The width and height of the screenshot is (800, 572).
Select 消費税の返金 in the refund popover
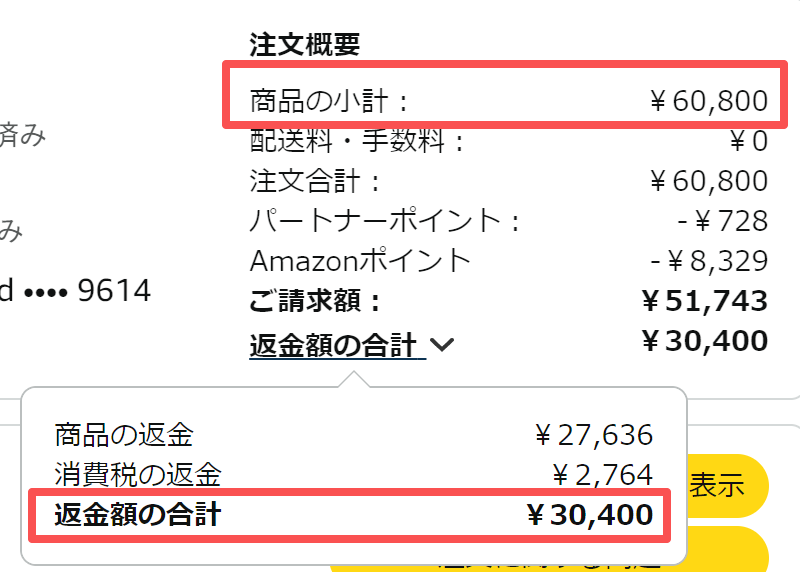pyautogui.click(x=138, y=474)
